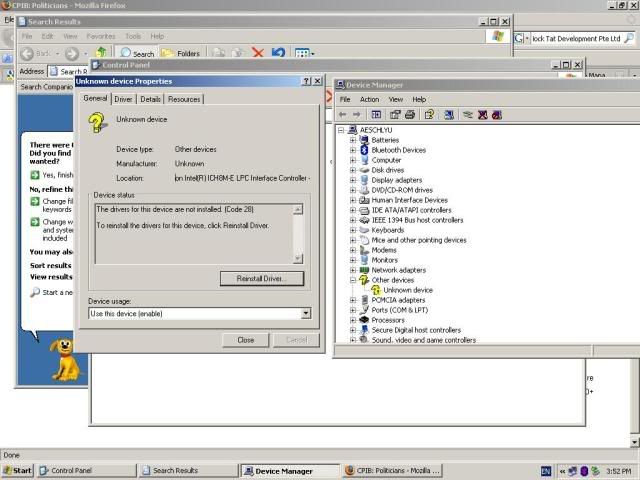Image resolution: width=640 pixels, height=480 pixels.
Task: Click the yellow question mark device icon
Action: (97, 122)
